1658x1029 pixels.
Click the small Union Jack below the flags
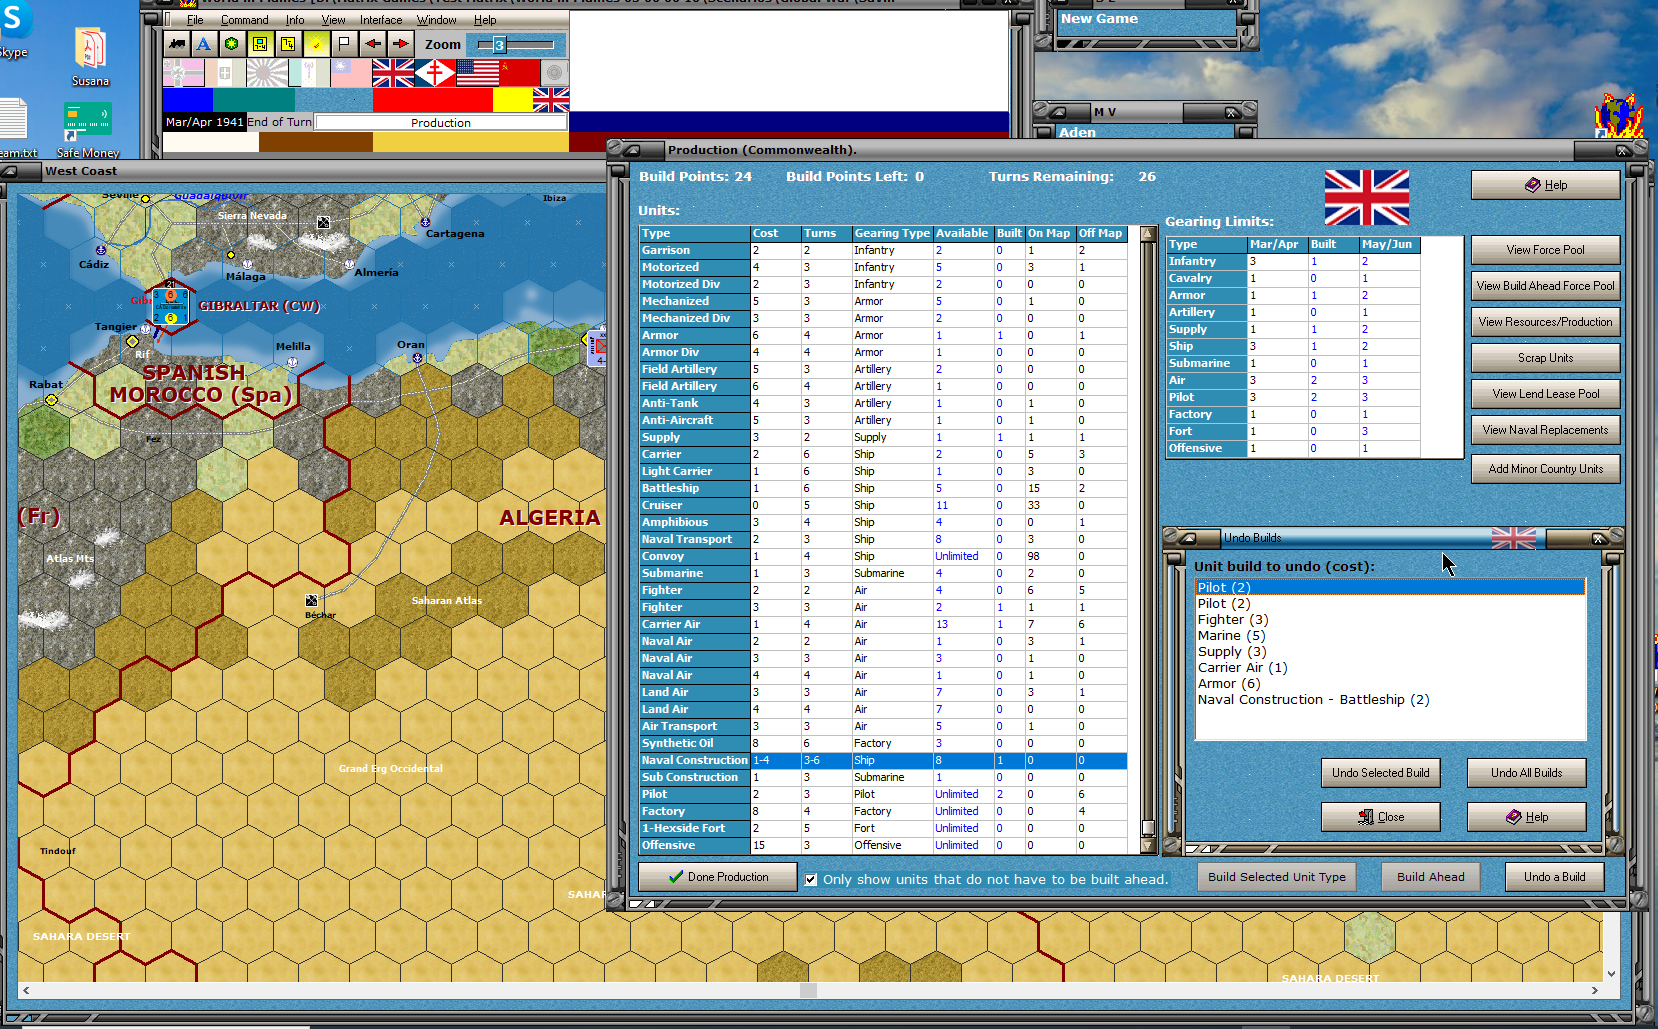[551, 100]
